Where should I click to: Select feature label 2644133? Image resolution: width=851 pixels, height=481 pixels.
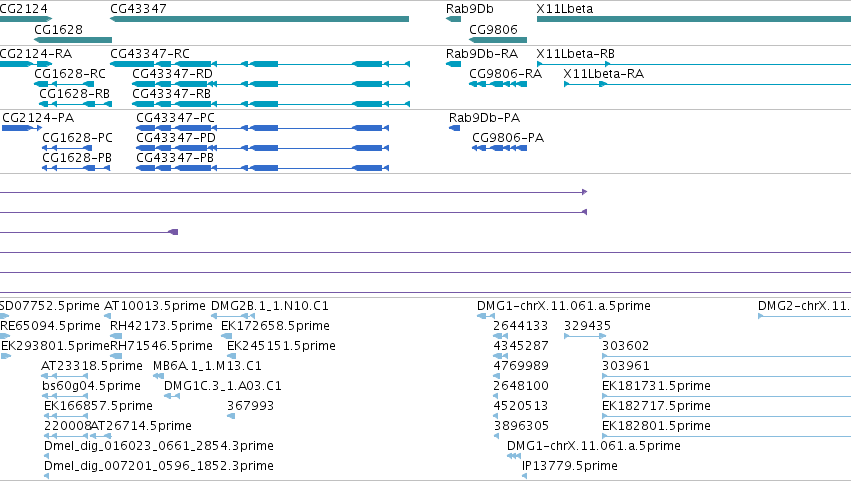(x=520, y=326)
